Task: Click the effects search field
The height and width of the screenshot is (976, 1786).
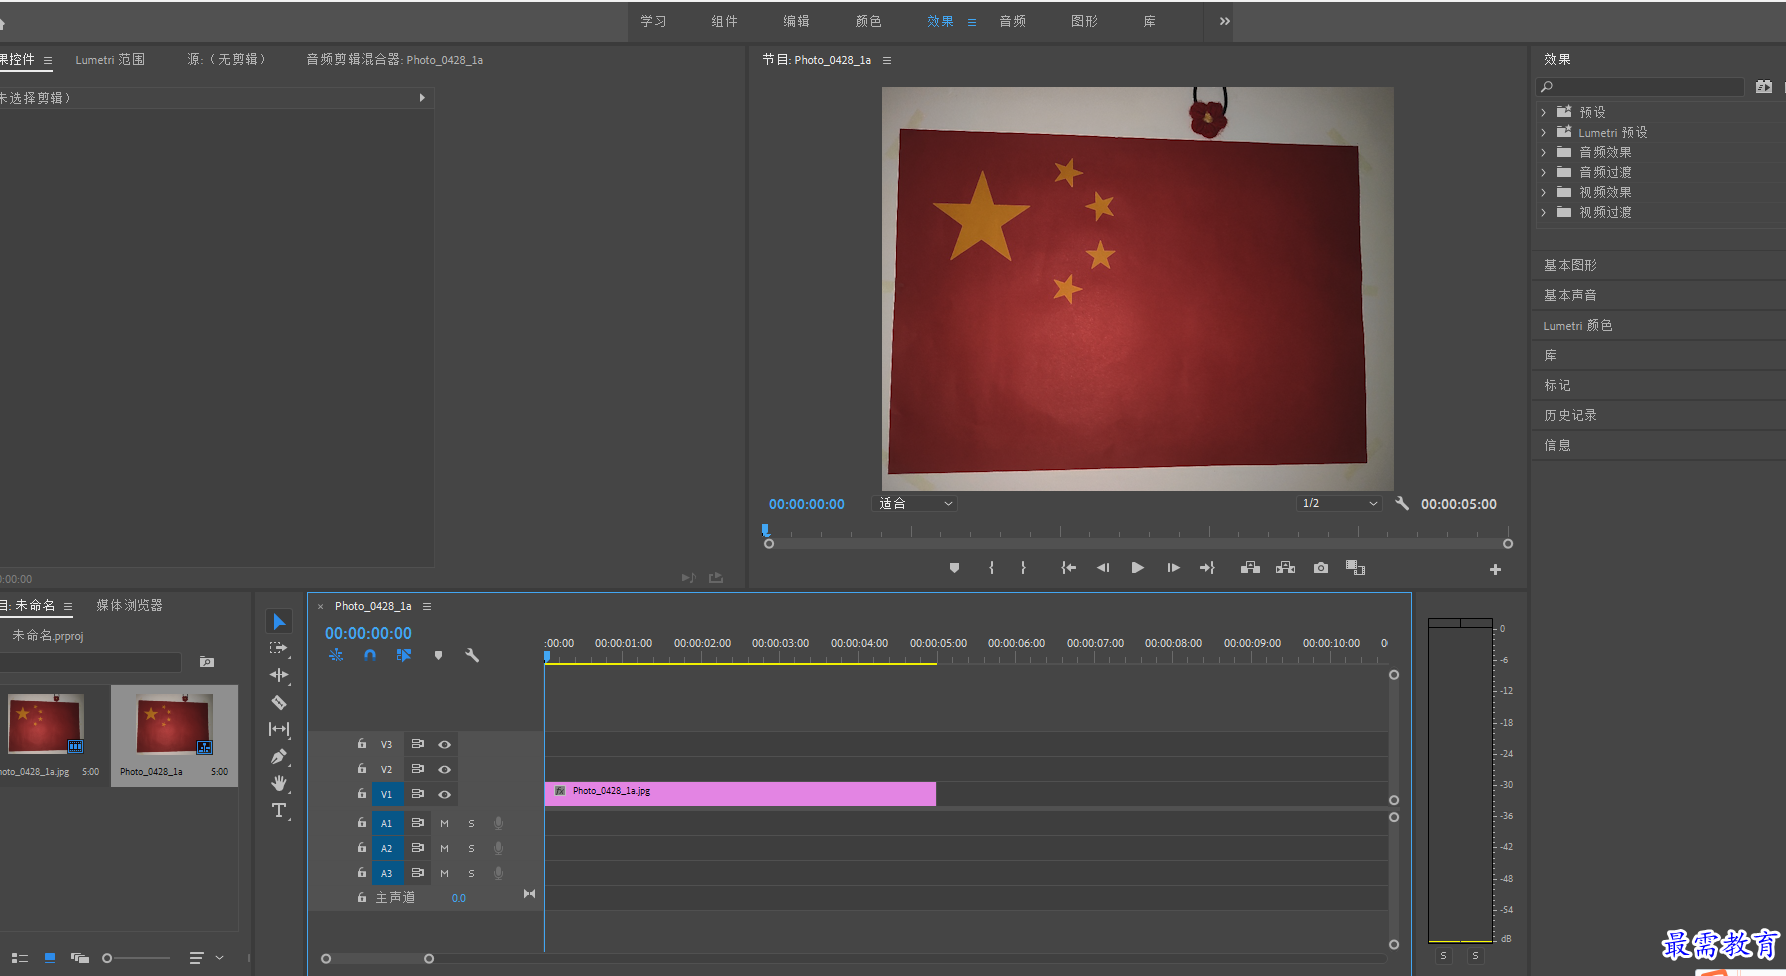Action: [x=1639, y=87]
